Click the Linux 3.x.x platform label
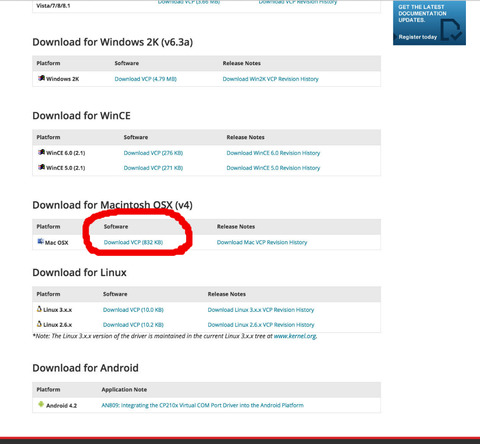Viewport: 480px width, 444px height. pos(58,310)
